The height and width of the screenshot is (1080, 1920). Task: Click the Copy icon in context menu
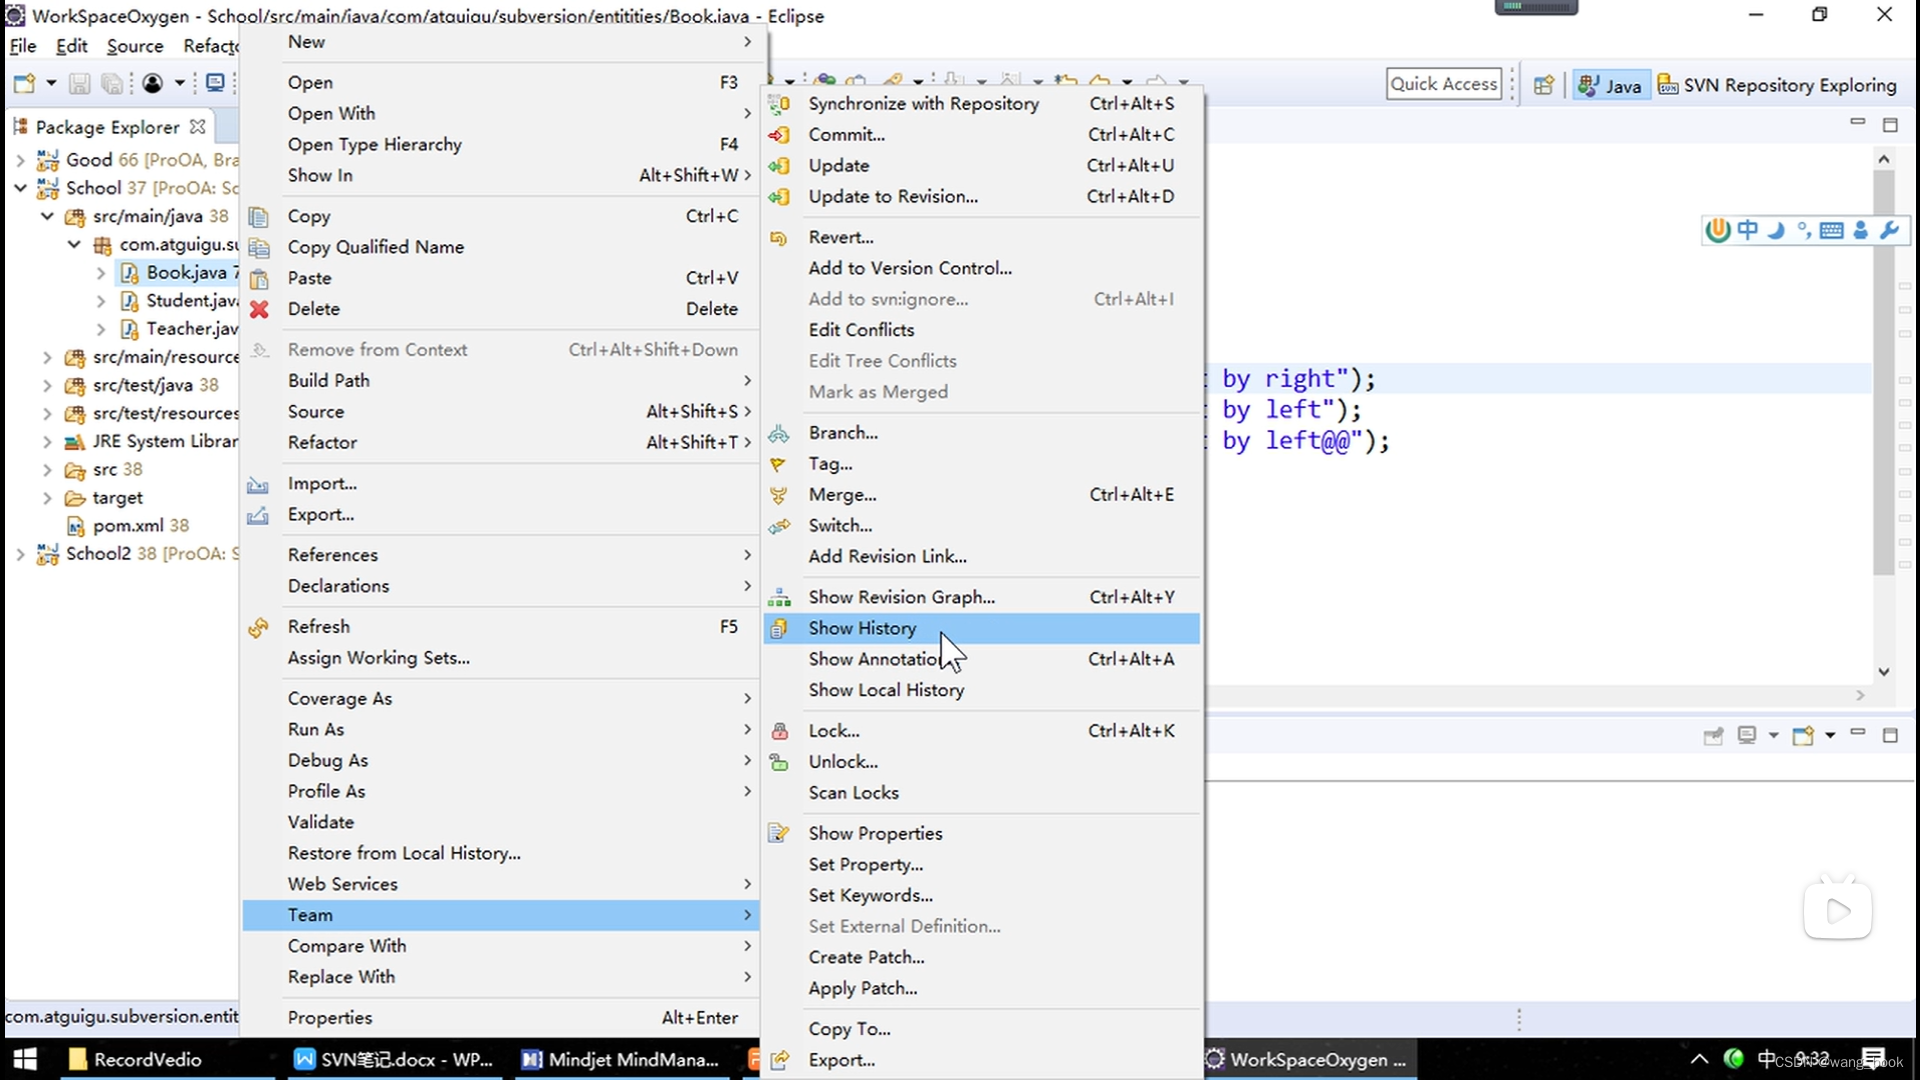[259, 217]
